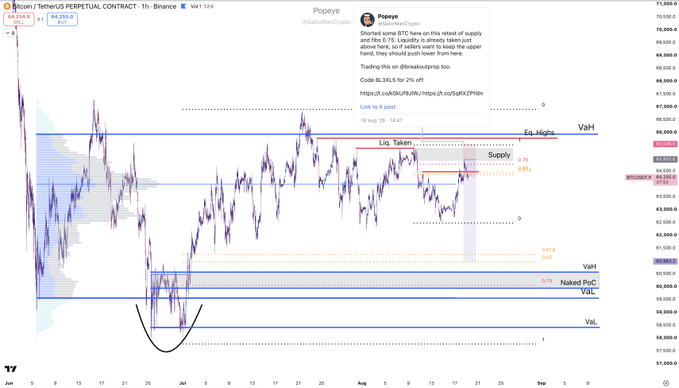
Task: Click the blue flag icon beside Binance
Action: (183, 6)
